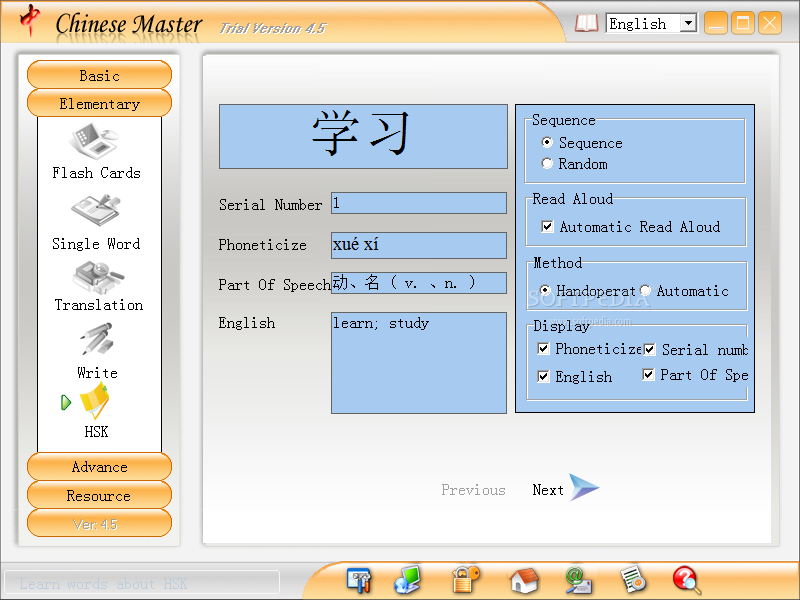Toggle Automatic Read Aloud checkbox

tap(547, 226)
